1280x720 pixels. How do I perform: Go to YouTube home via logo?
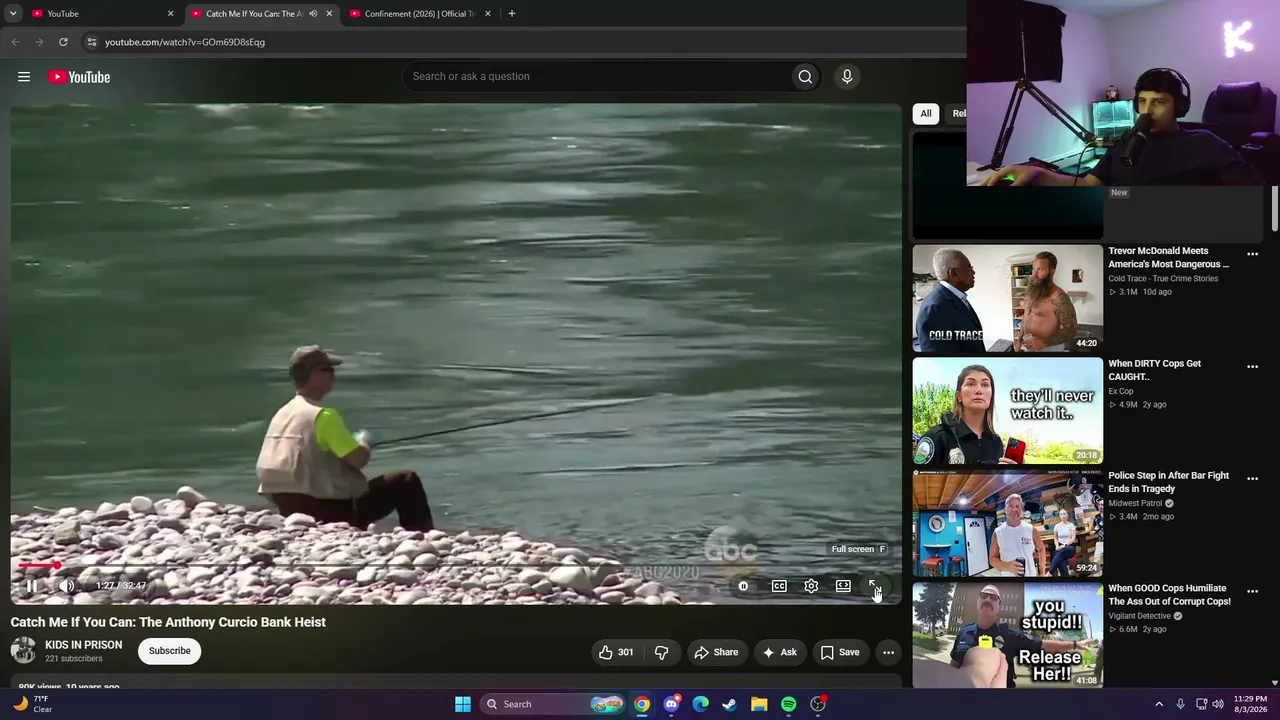point(79,77)
